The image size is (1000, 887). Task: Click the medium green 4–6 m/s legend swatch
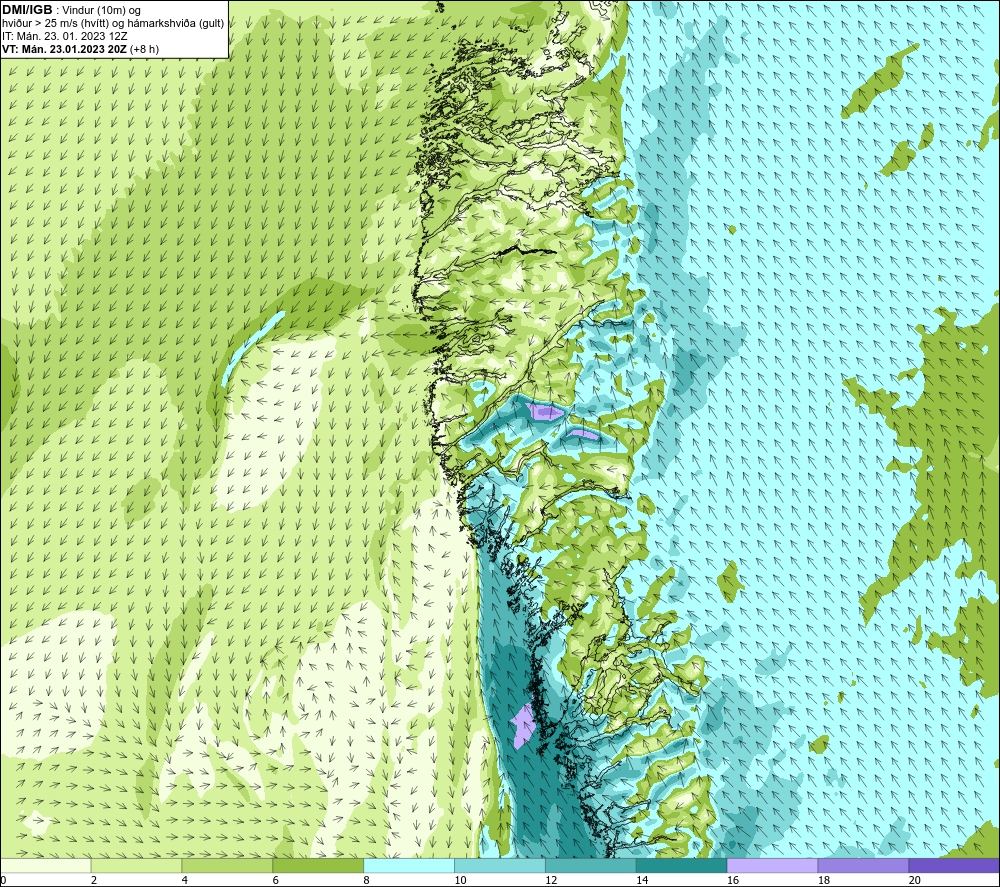(x=227, y=866)
